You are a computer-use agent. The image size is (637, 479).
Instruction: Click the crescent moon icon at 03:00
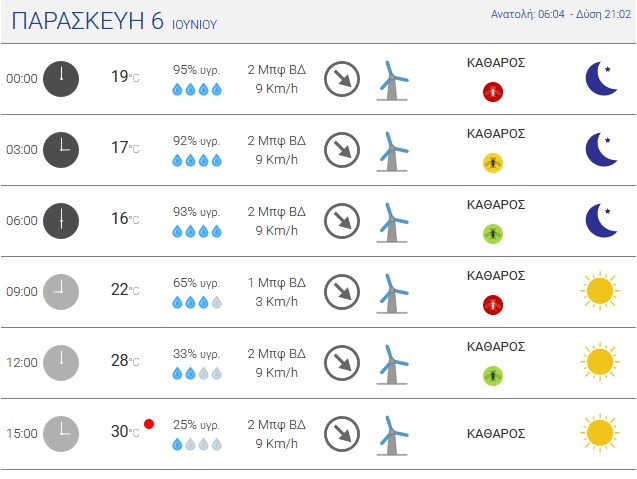(x=602, y=150)
